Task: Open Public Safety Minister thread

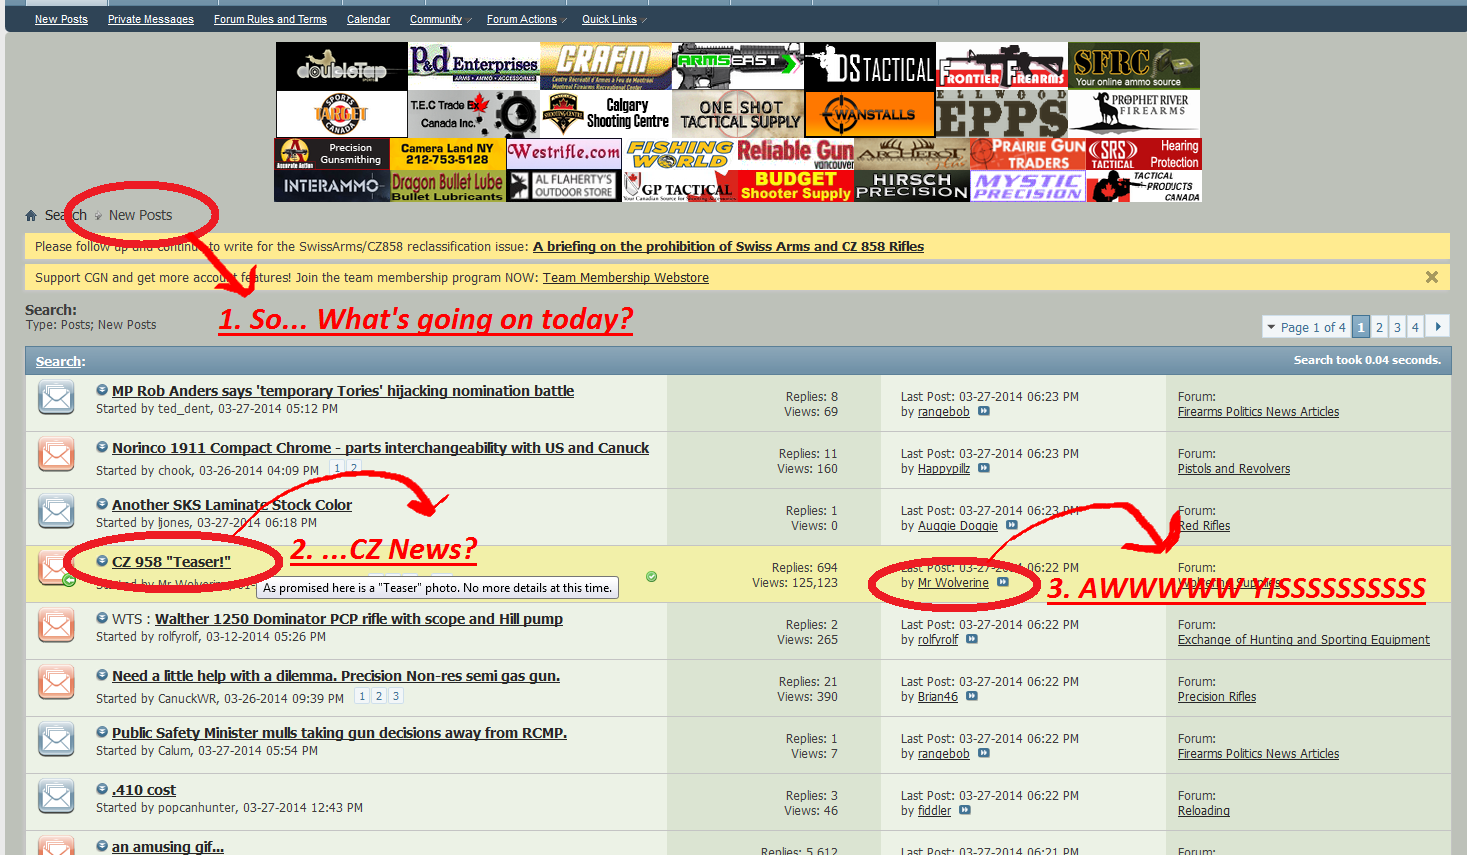Action: [x=339, y=733]
